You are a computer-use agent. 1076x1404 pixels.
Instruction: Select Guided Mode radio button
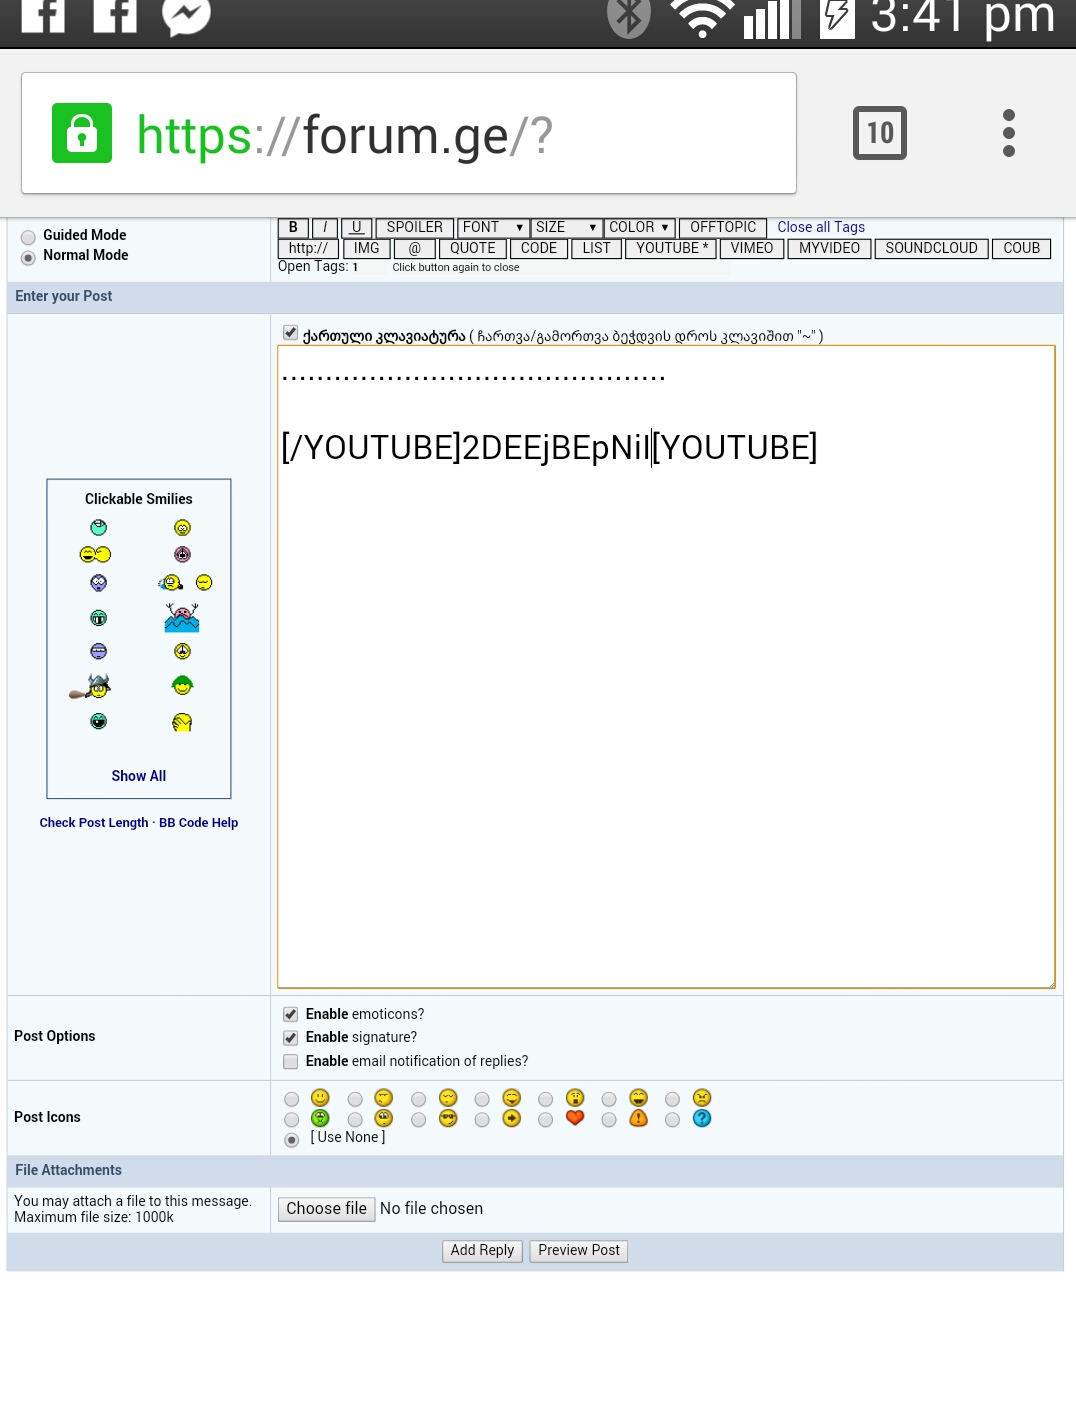28,237
